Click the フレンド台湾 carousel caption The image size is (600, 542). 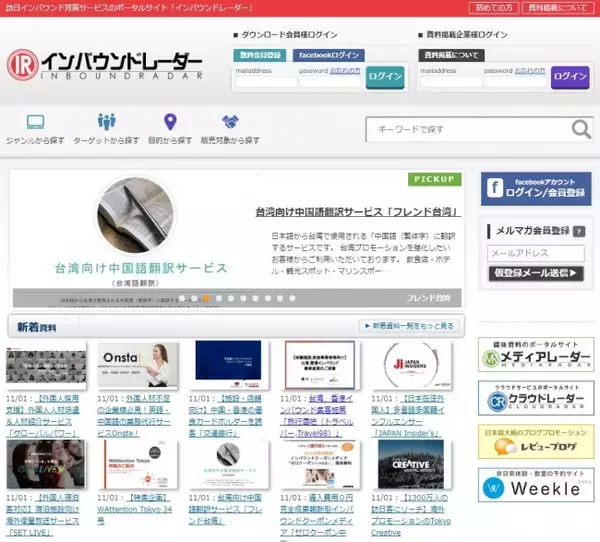[x=428, y=298]
